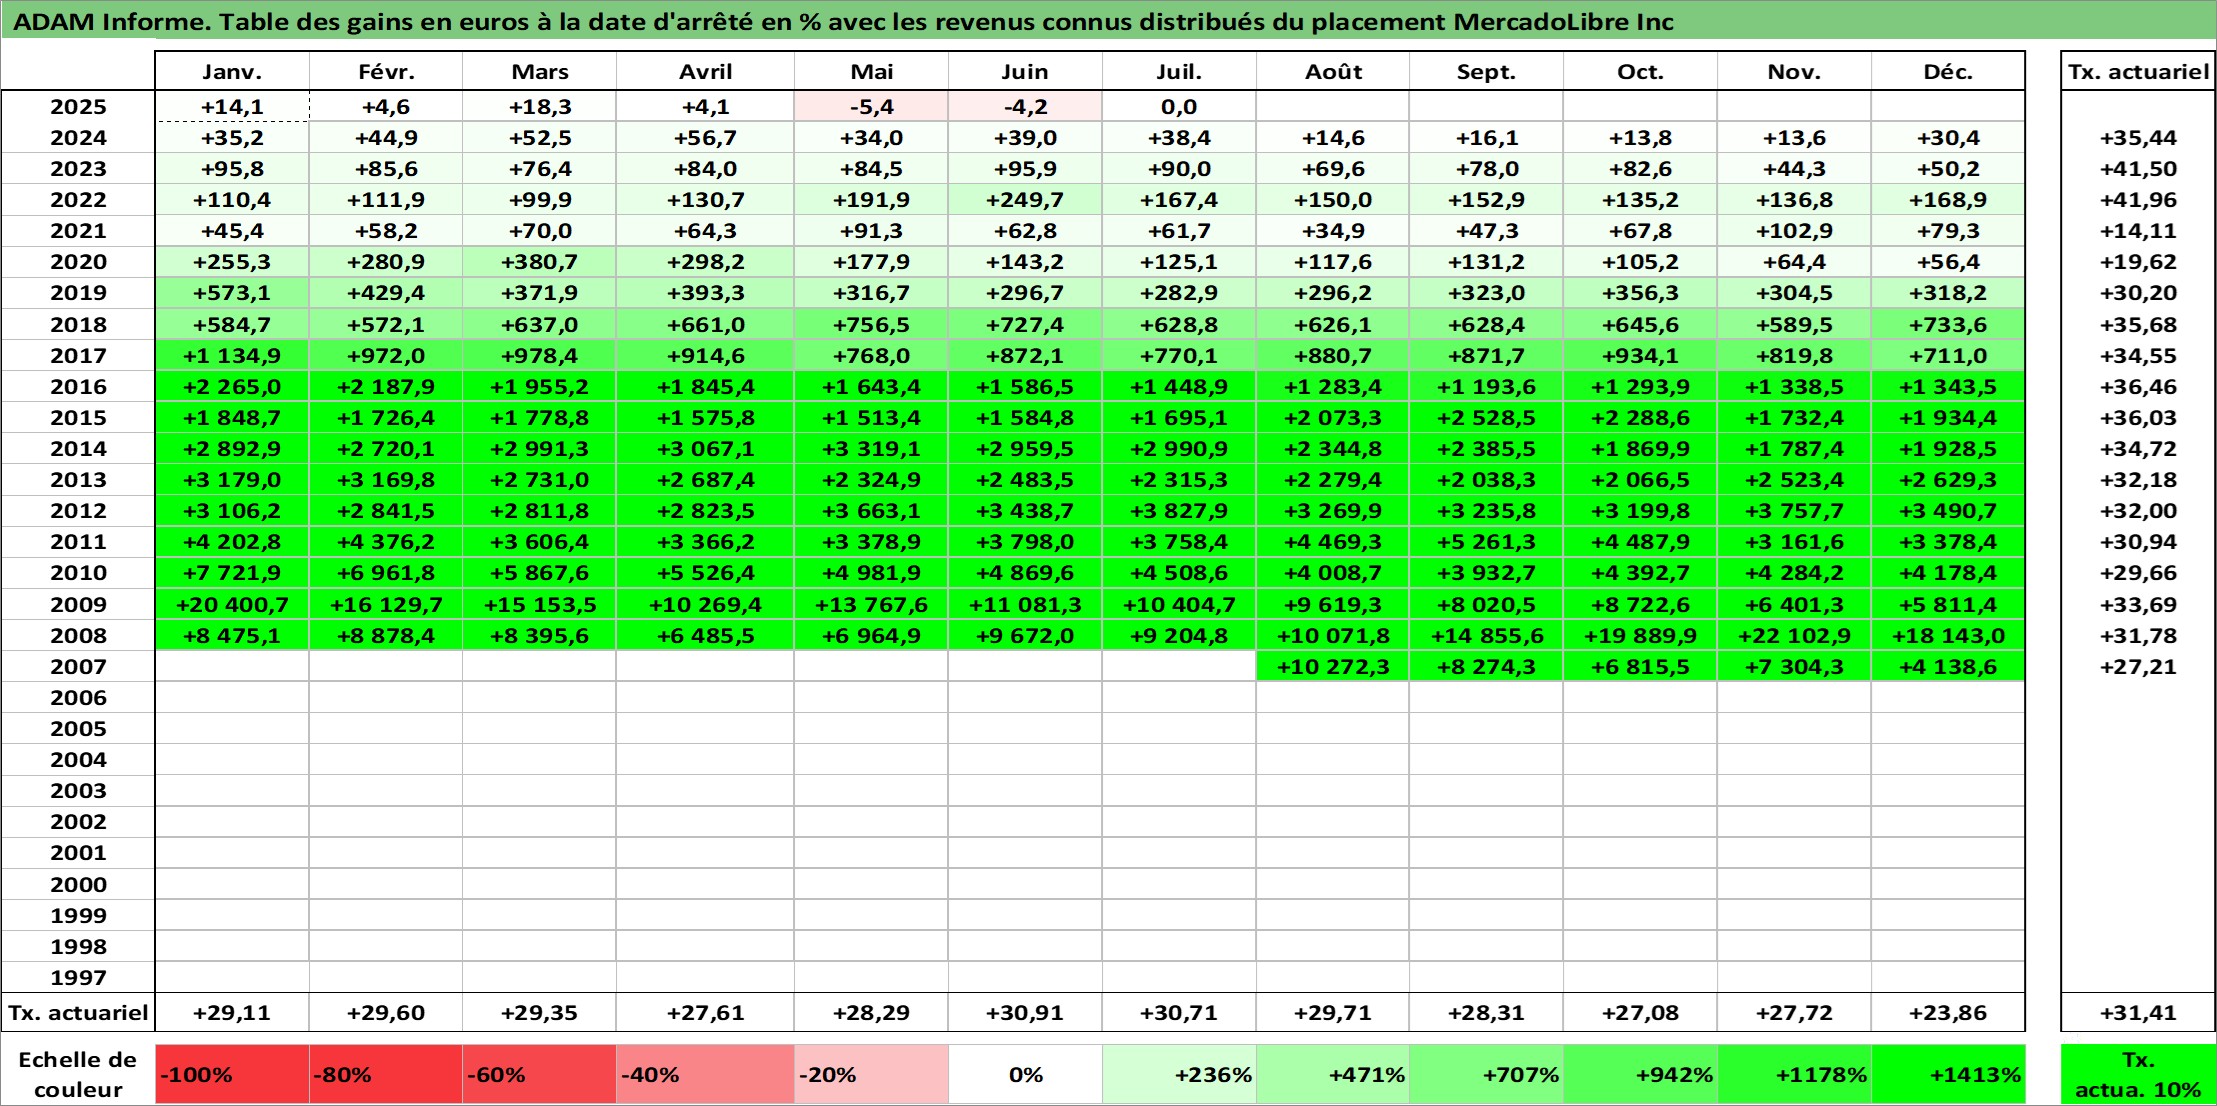Select the Févr. column header

[x=386, y=72]
